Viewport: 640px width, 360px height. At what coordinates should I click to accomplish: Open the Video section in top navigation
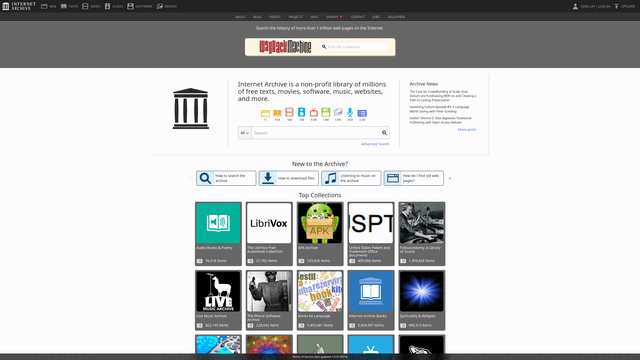pyautogui.click(x=91, y=6)
